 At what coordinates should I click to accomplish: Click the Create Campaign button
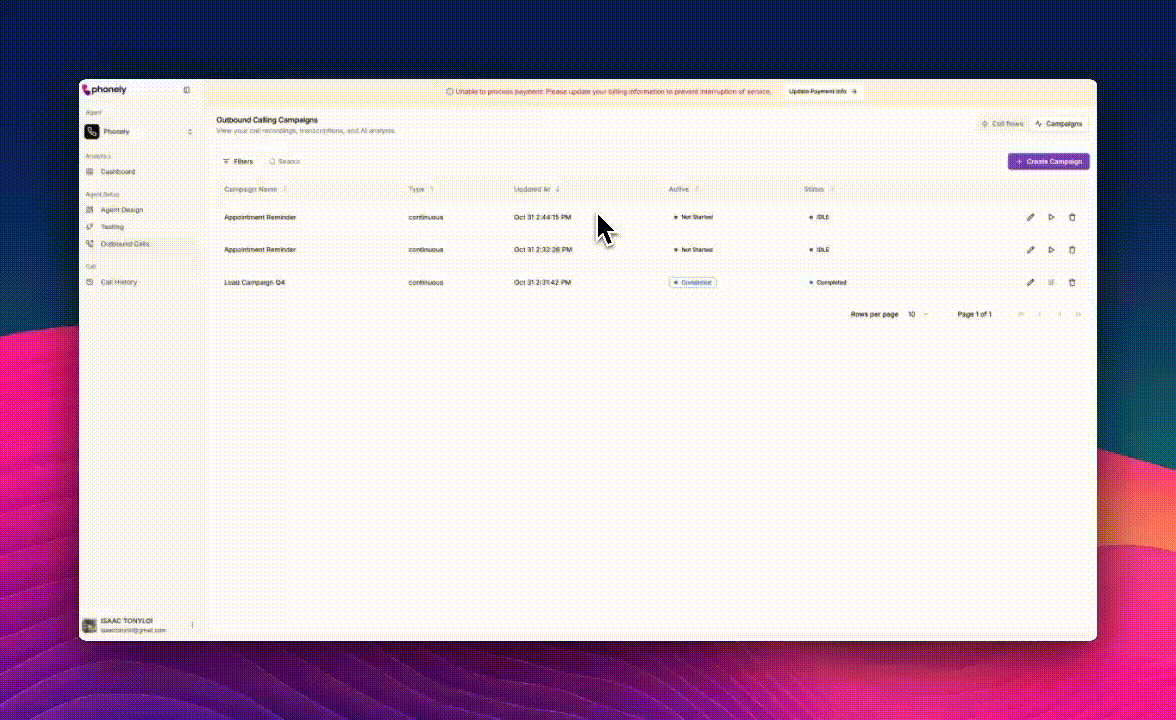coord(1048,161)
